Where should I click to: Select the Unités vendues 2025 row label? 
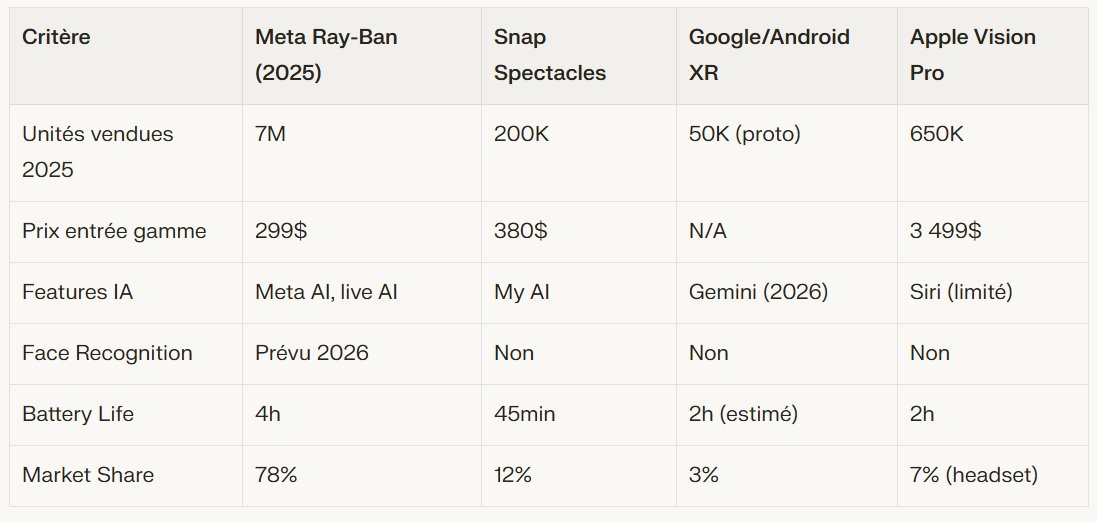click(97, 152)
